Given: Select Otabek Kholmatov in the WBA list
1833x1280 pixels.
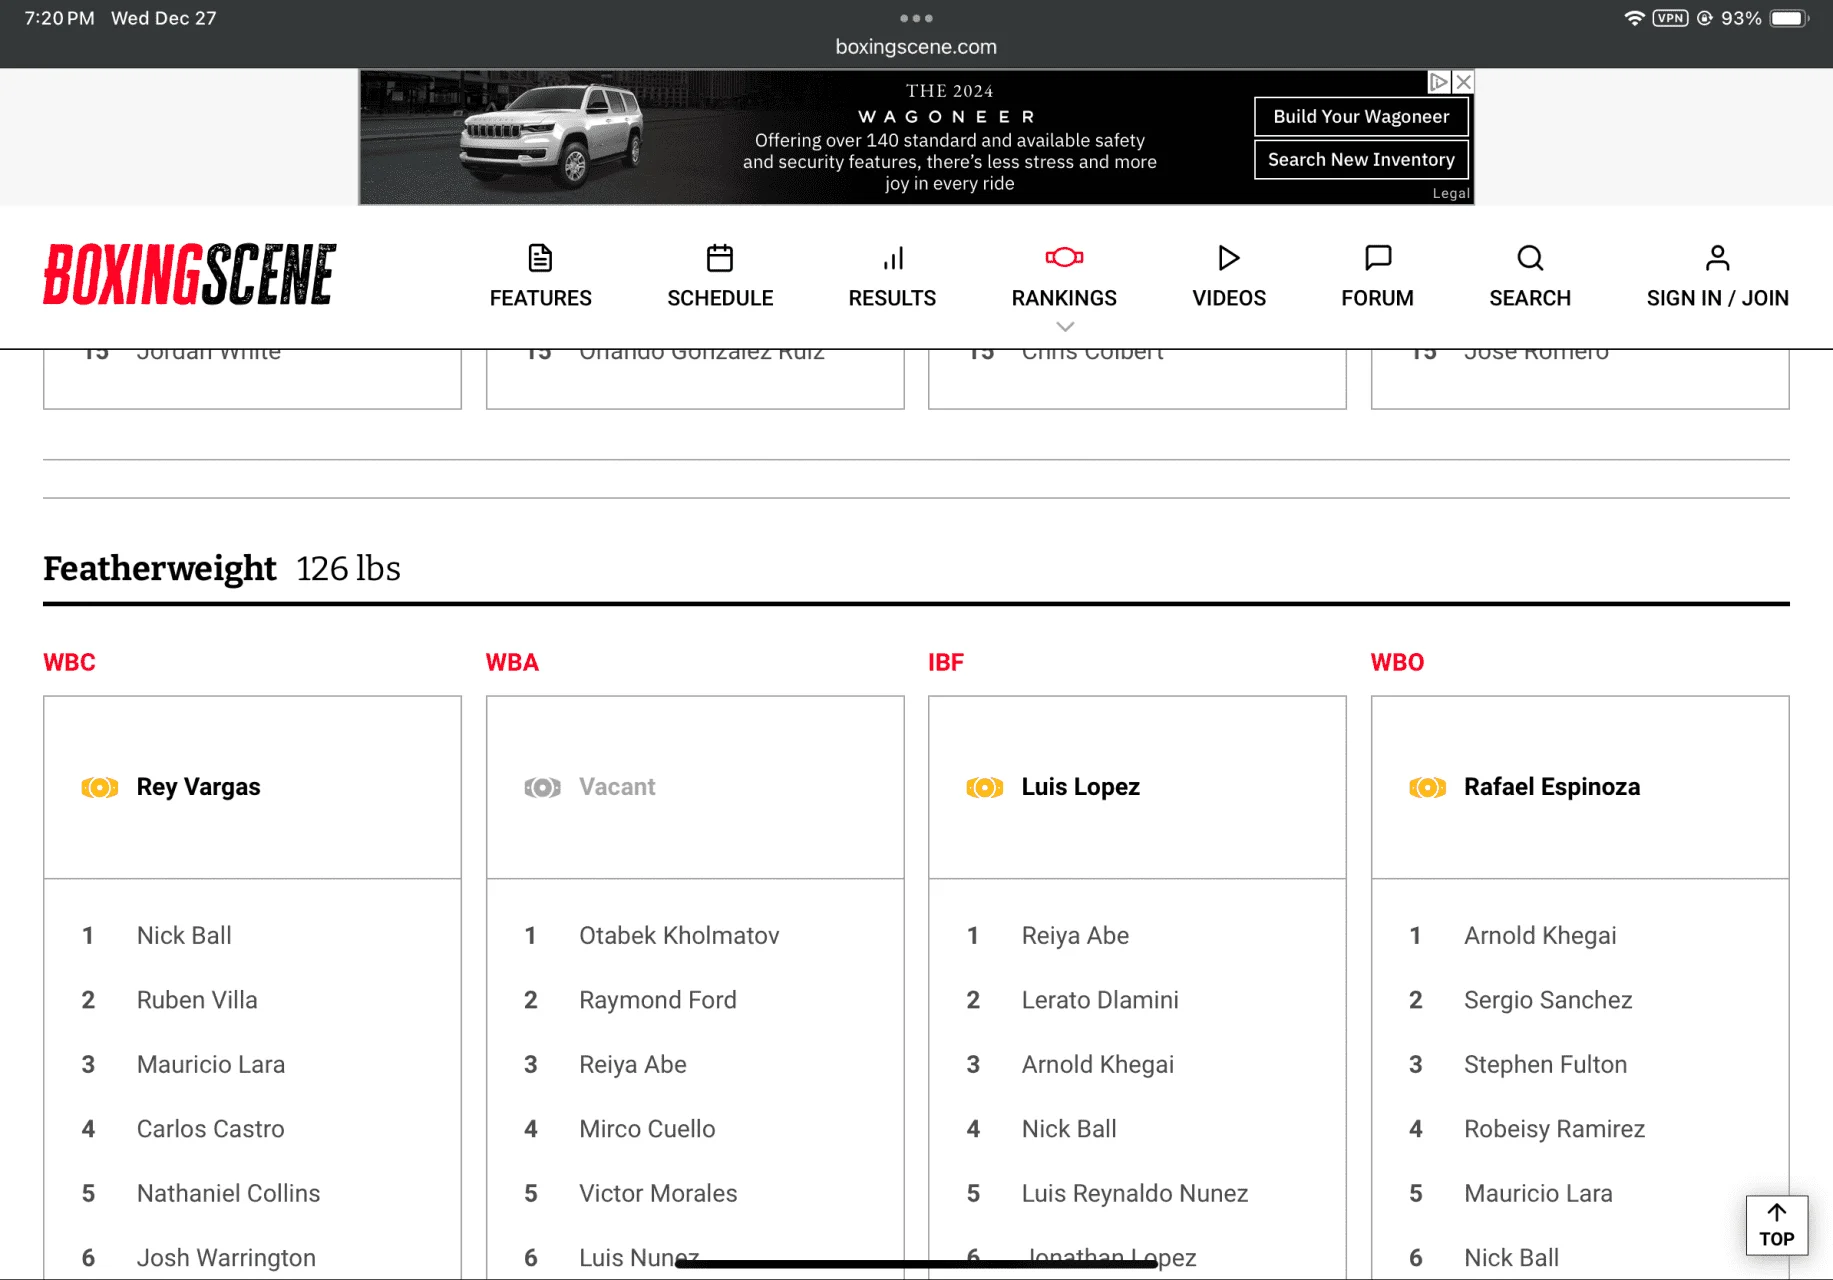Looking at the screenshot, I should [679, 936].
